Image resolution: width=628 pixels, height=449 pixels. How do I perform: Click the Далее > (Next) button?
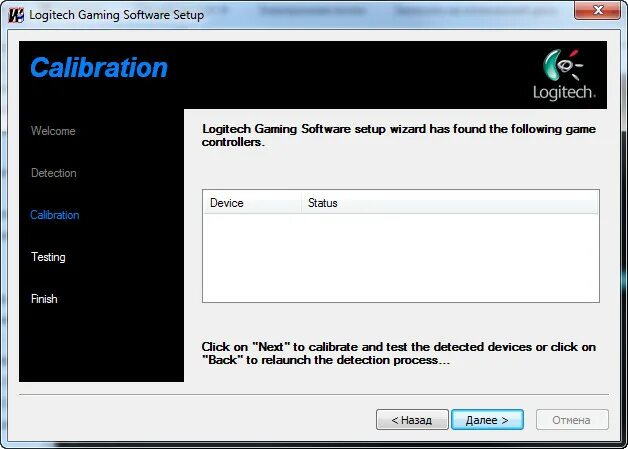(x=487, y=419)
